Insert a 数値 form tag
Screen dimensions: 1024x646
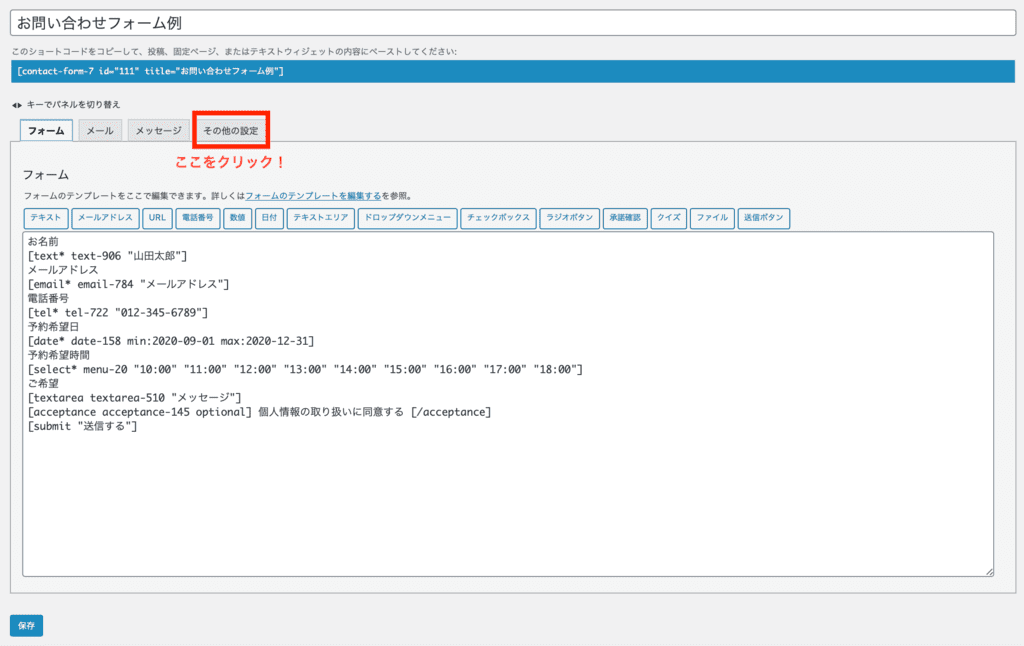(x=237, y=218)
